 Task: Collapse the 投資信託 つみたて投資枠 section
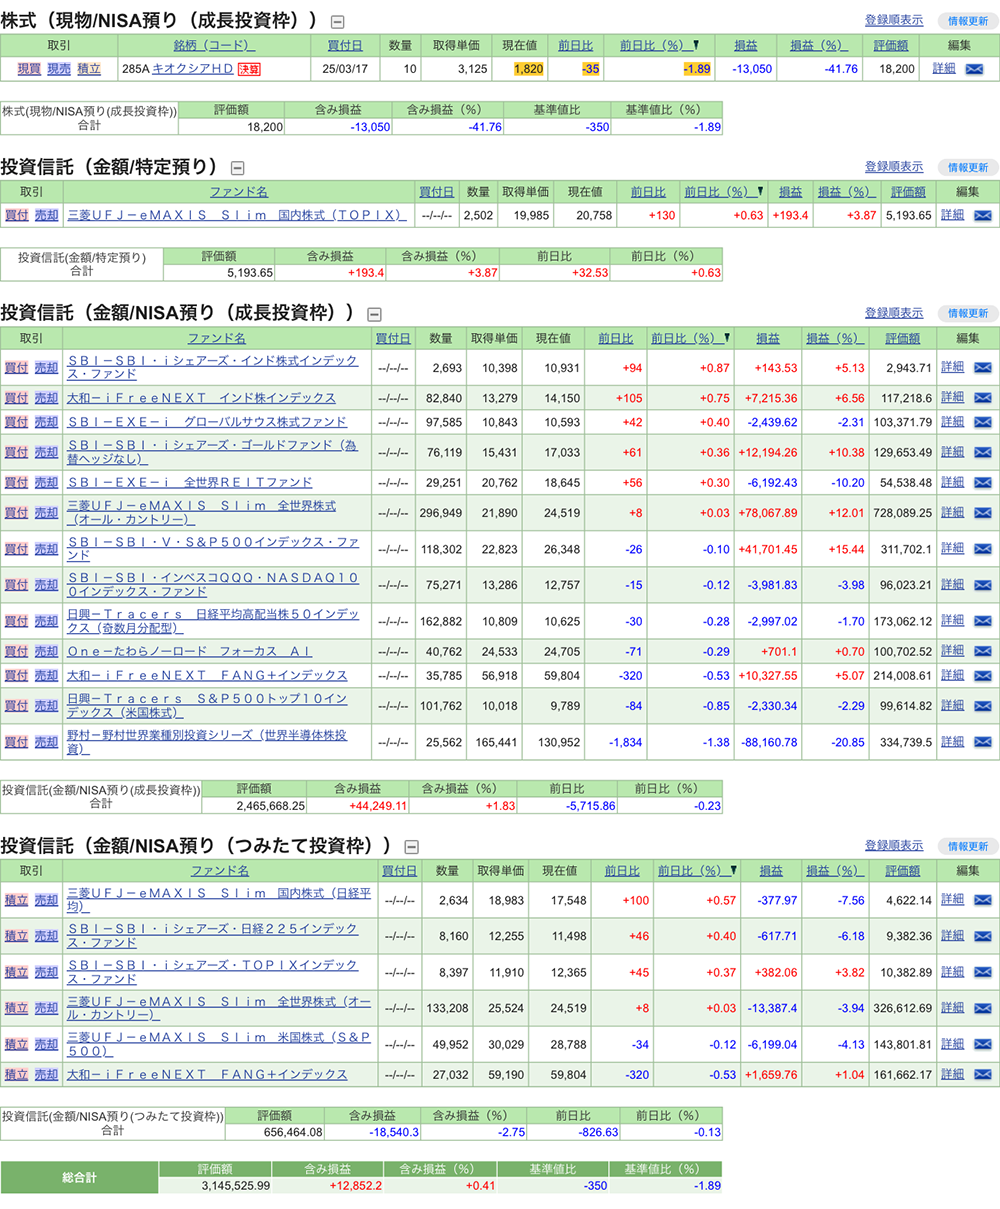tap(411, 847)
